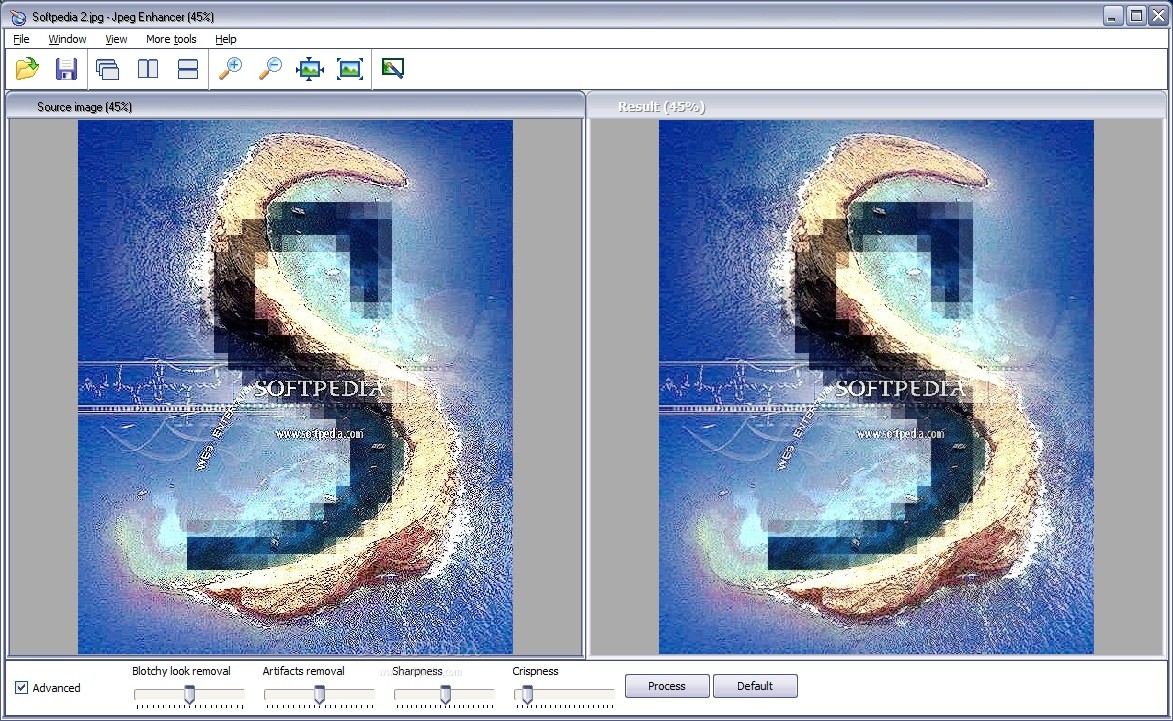Arrange panes side by side vertically

pyautogui.click(x=148, y=69)
